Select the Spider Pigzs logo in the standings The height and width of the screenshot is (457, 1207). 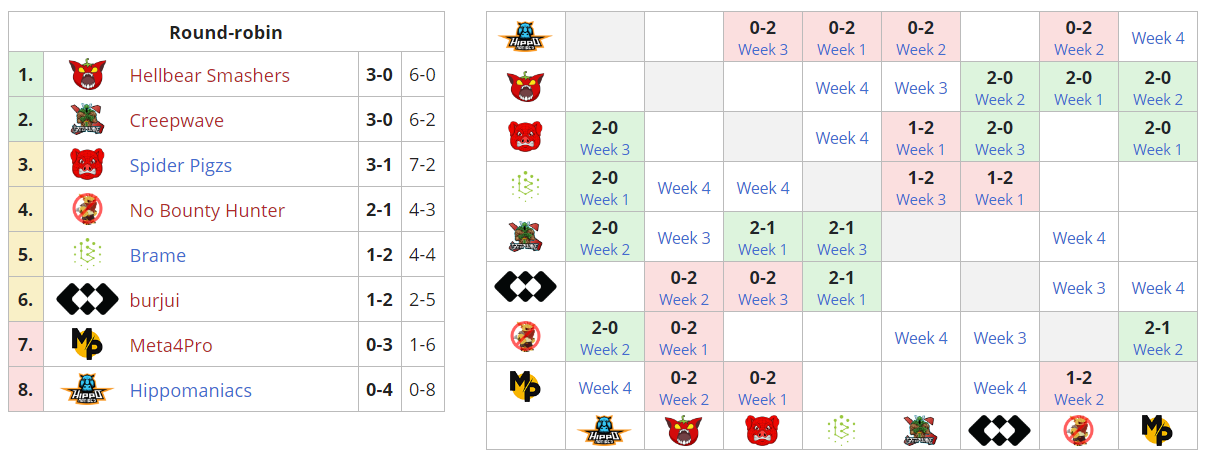click(x=87, y=165)
